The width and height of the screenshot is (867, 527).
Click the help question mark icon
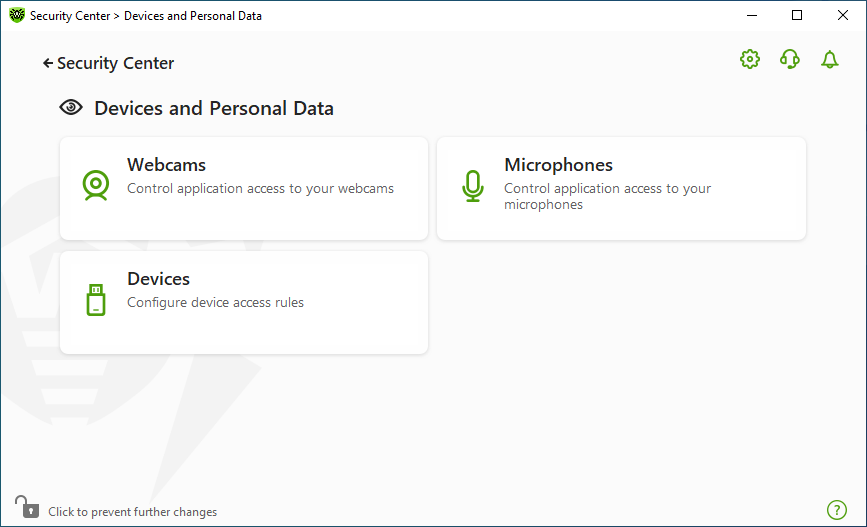point(837,510)
